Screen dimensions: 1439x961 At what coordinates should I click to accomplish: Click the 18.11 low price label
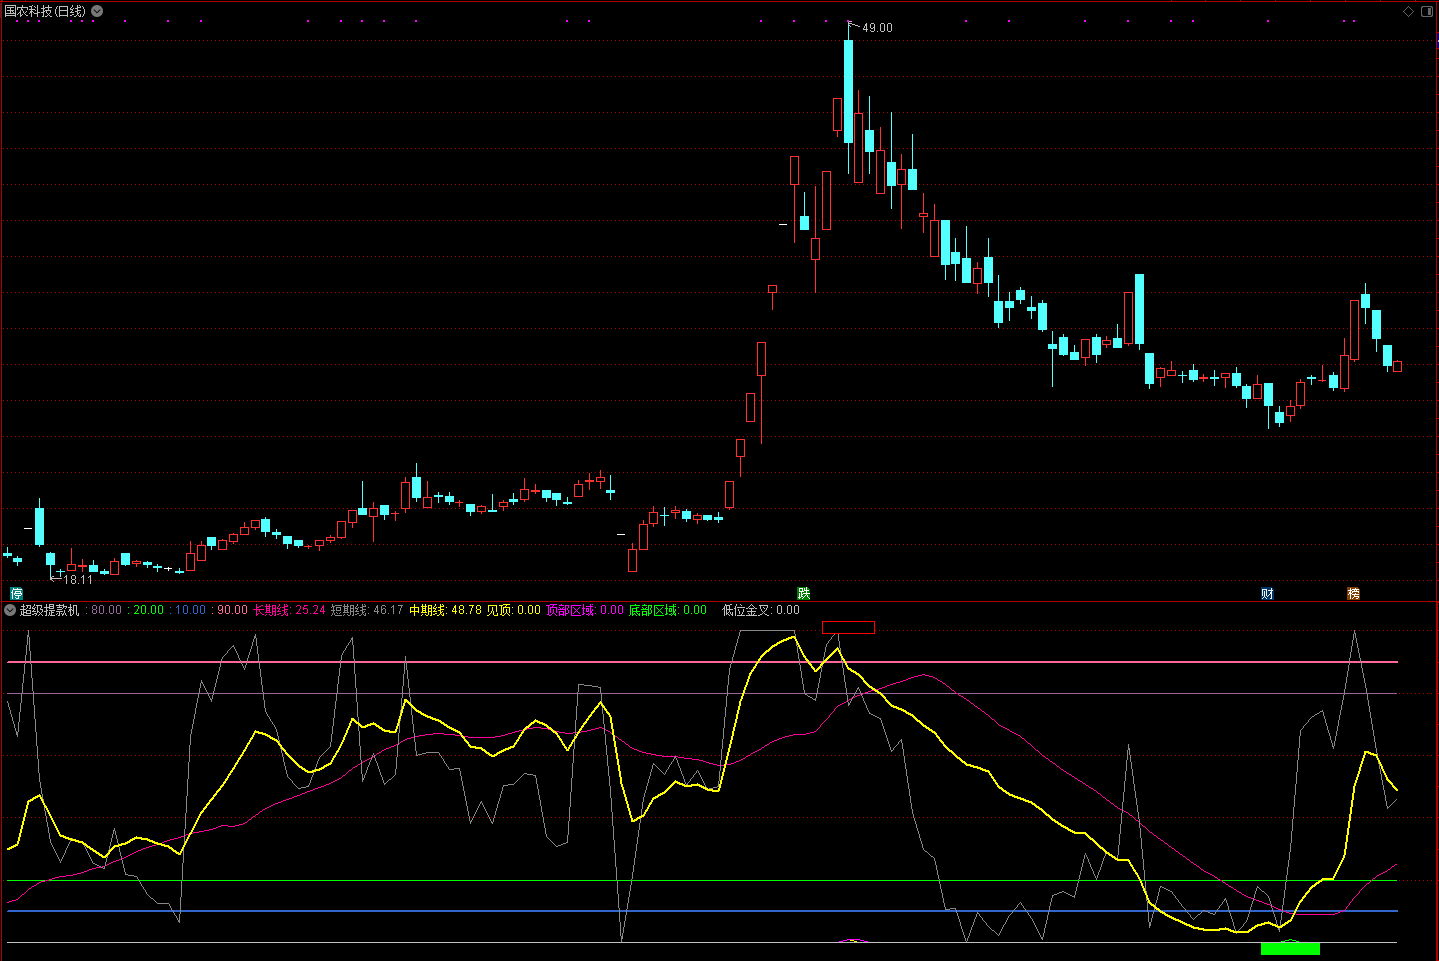tap(77, 579)
